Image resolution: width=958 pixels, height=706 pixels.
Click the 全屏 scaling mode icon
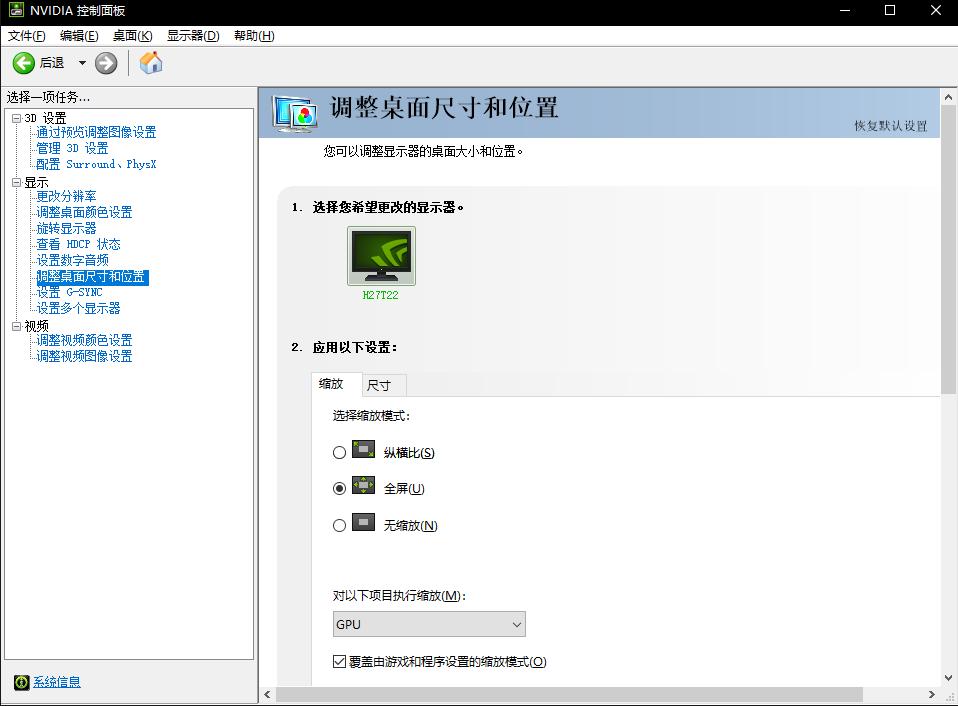(364, 488)
